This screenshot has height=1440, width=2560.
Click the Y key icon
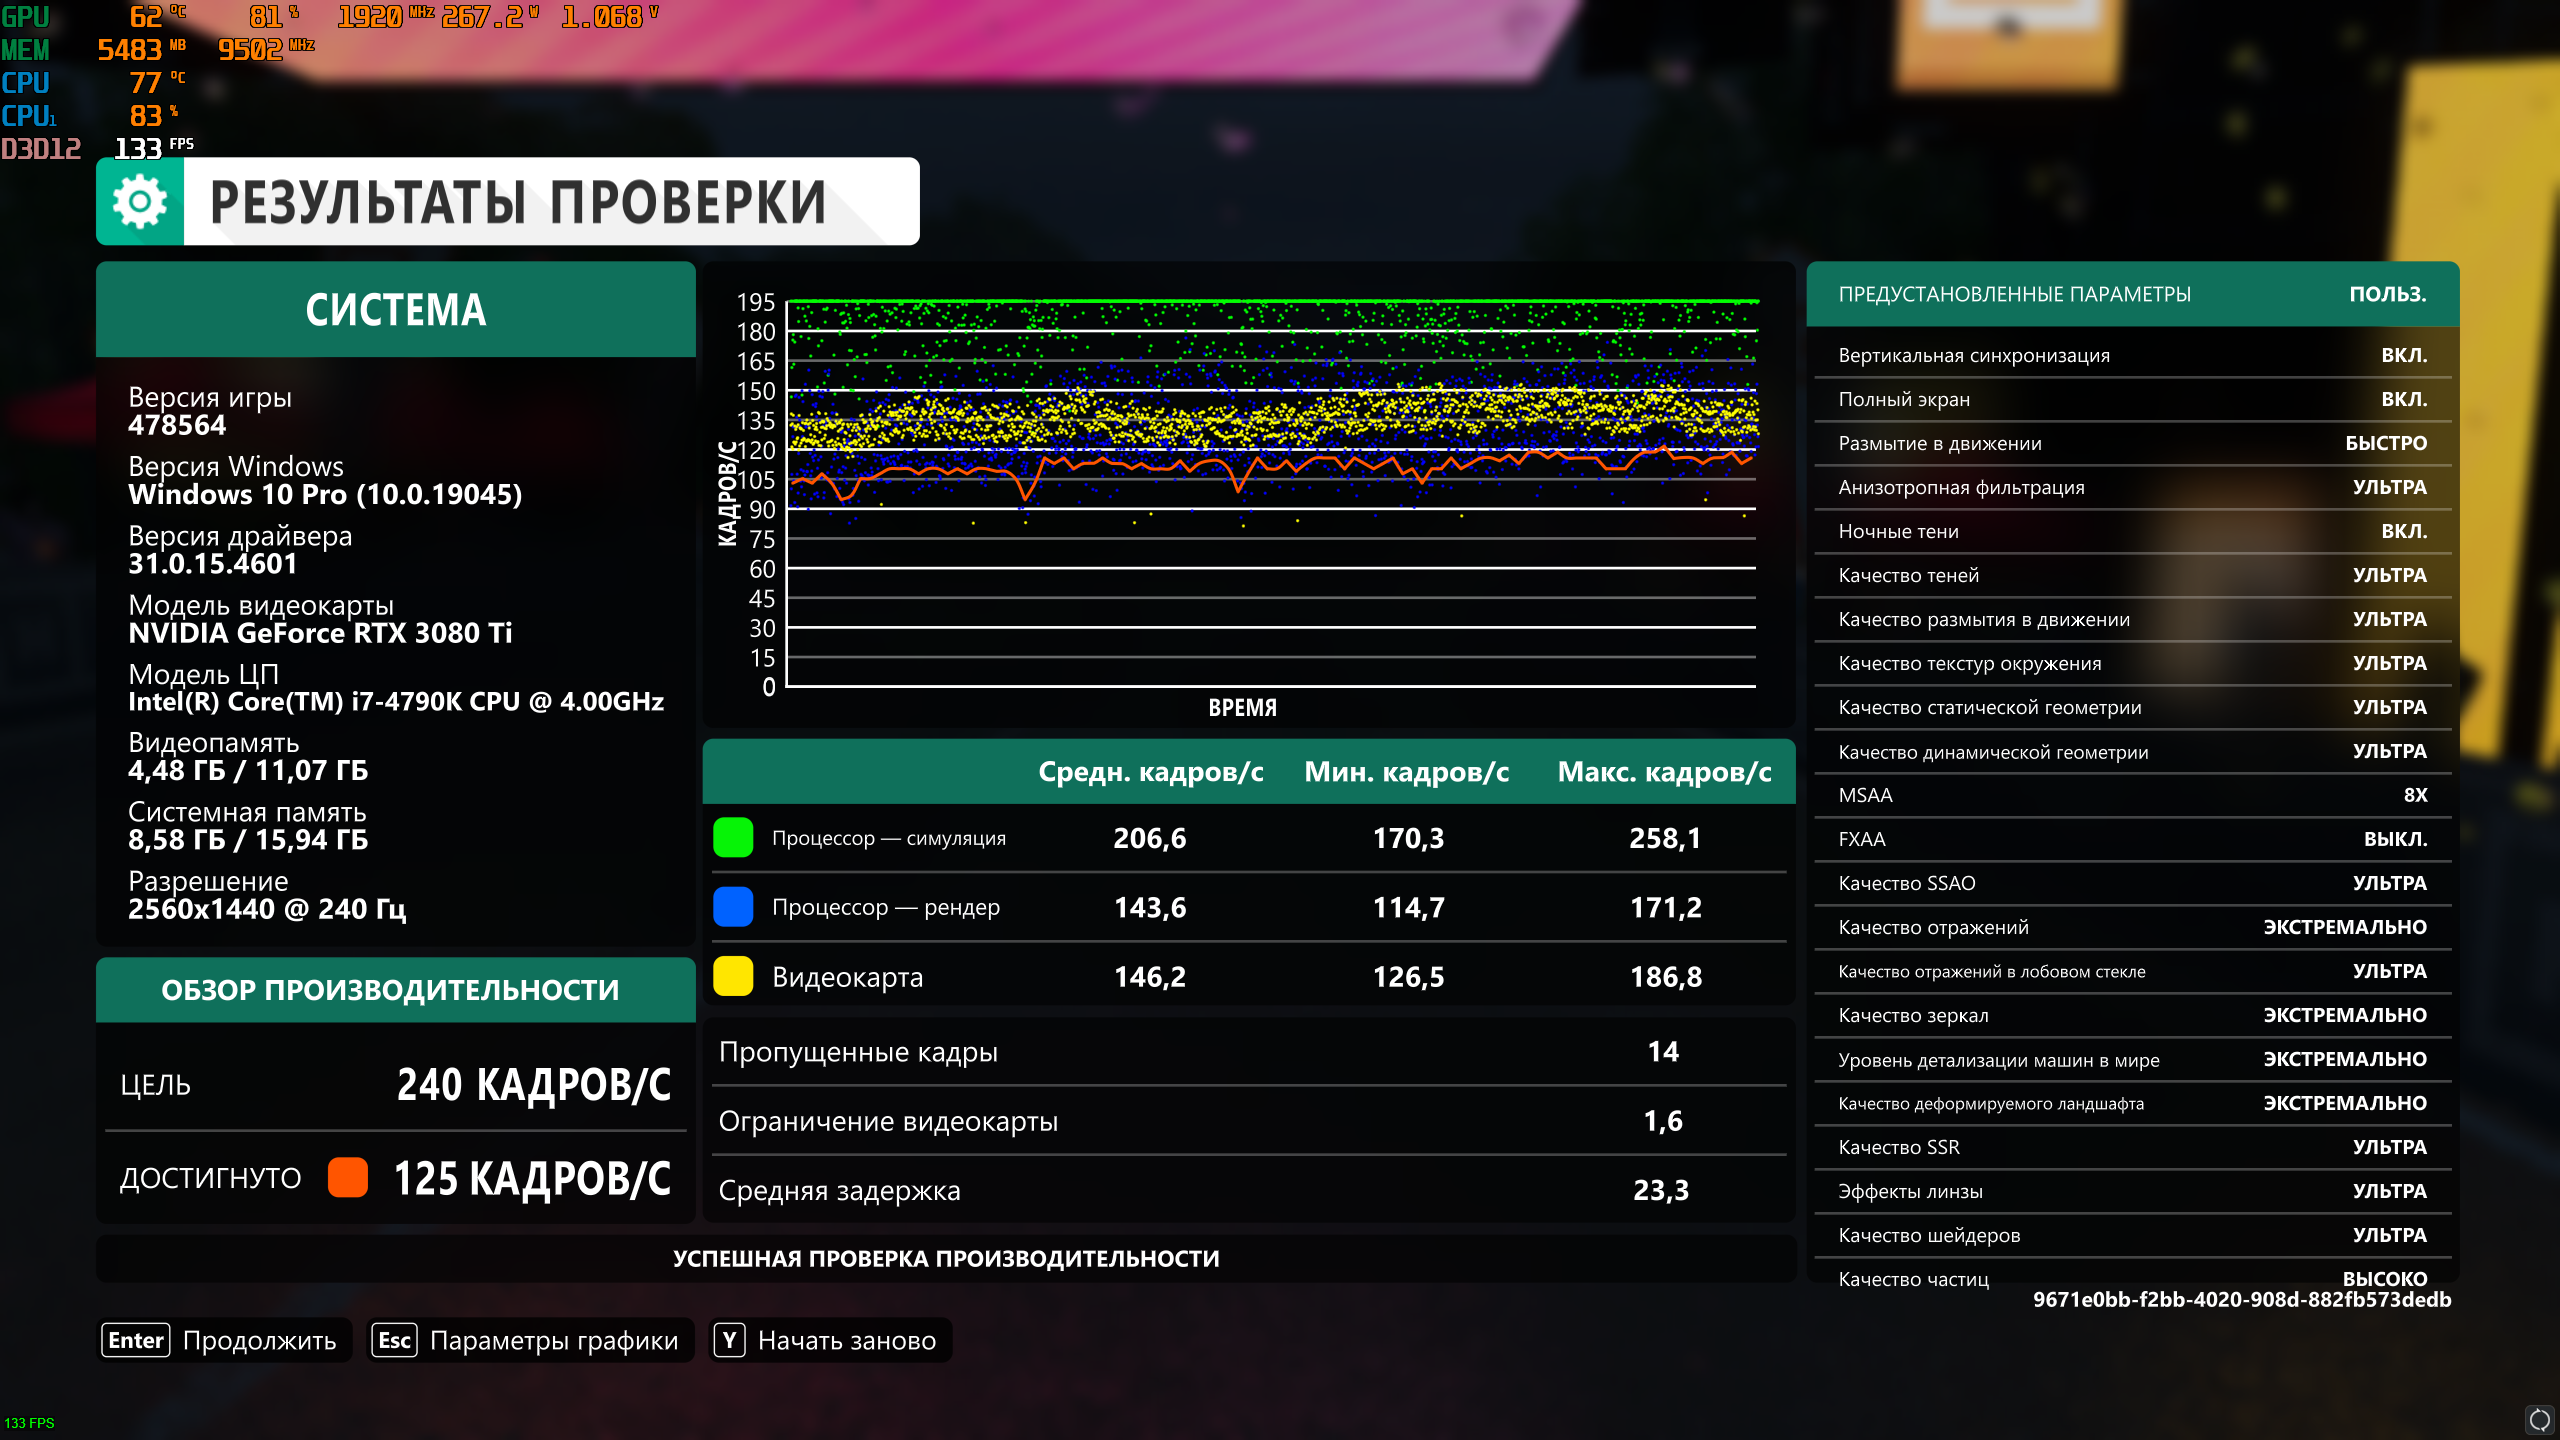click(x=730, y=1340)
